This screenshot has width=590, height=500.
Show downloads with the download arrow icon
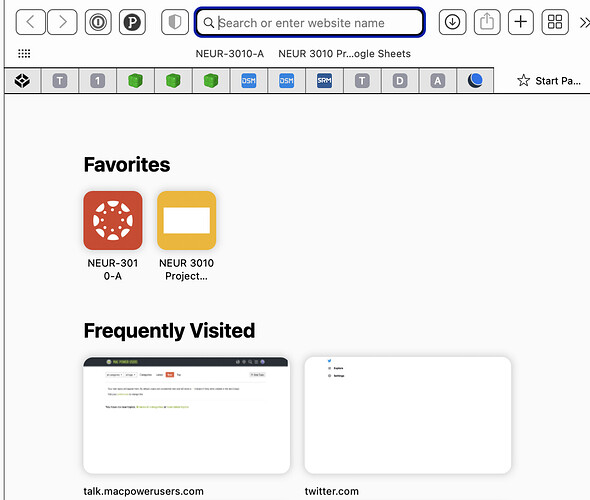452,23
